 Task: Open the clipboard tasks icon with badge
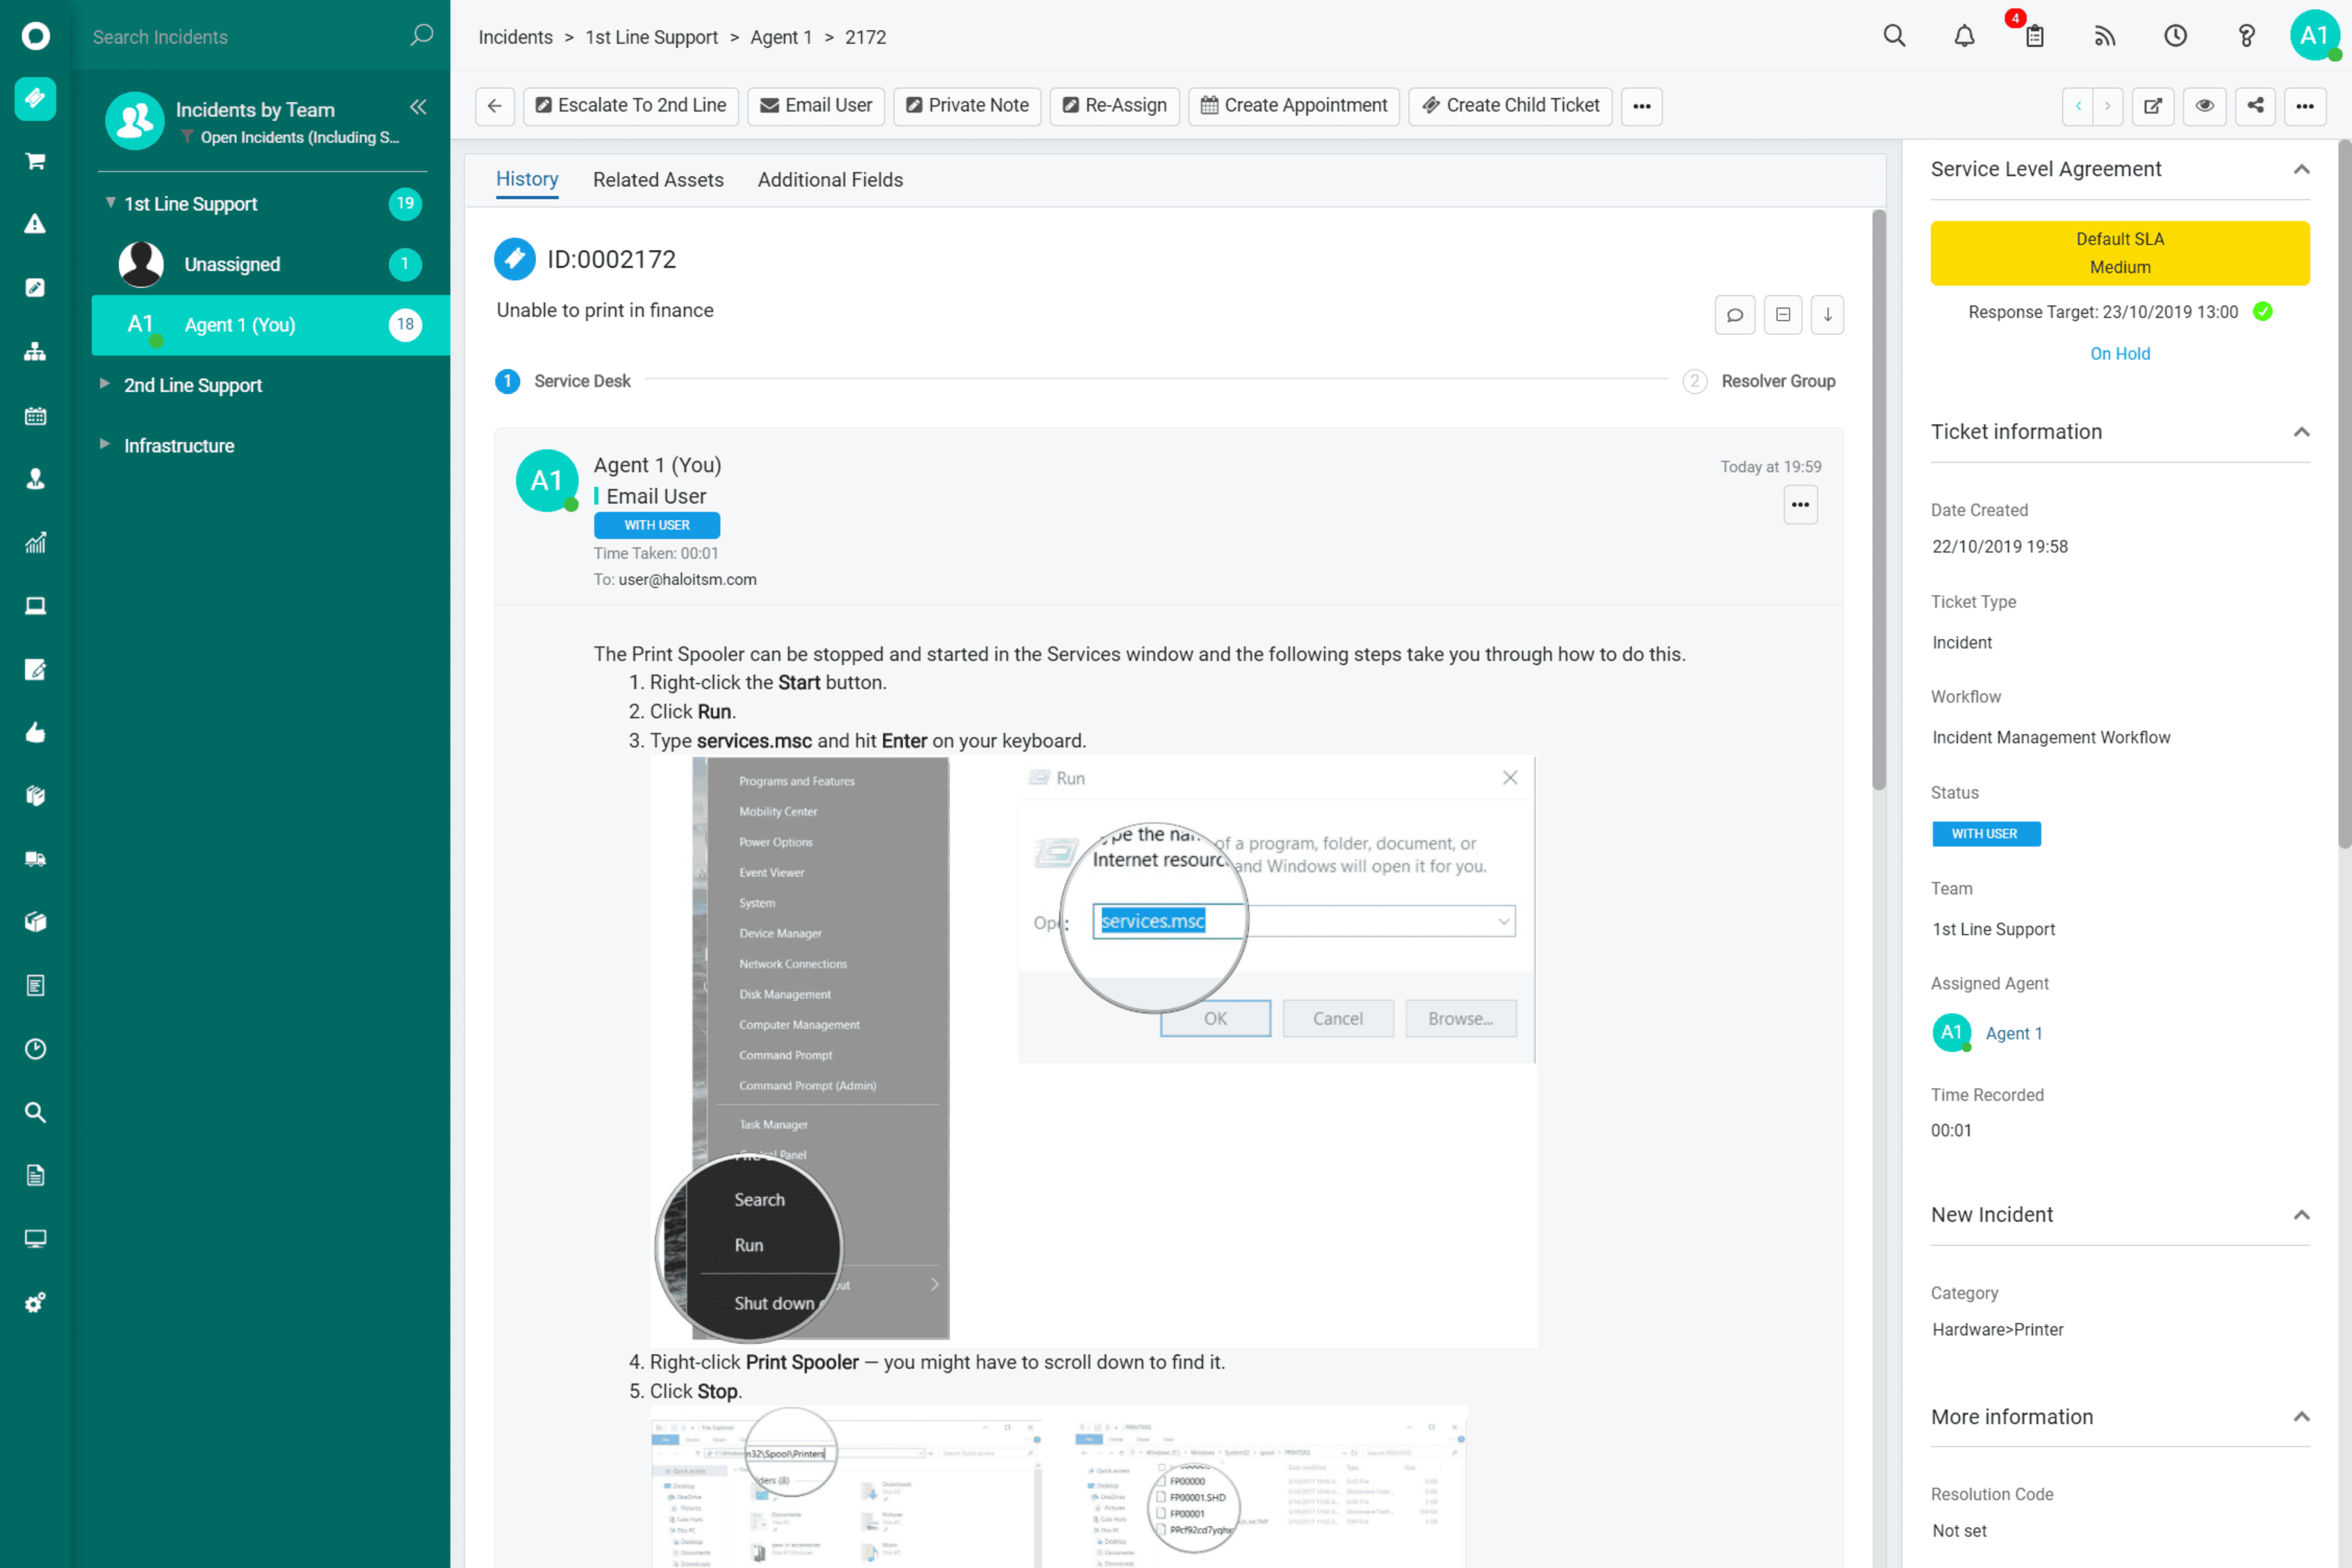2034,37
